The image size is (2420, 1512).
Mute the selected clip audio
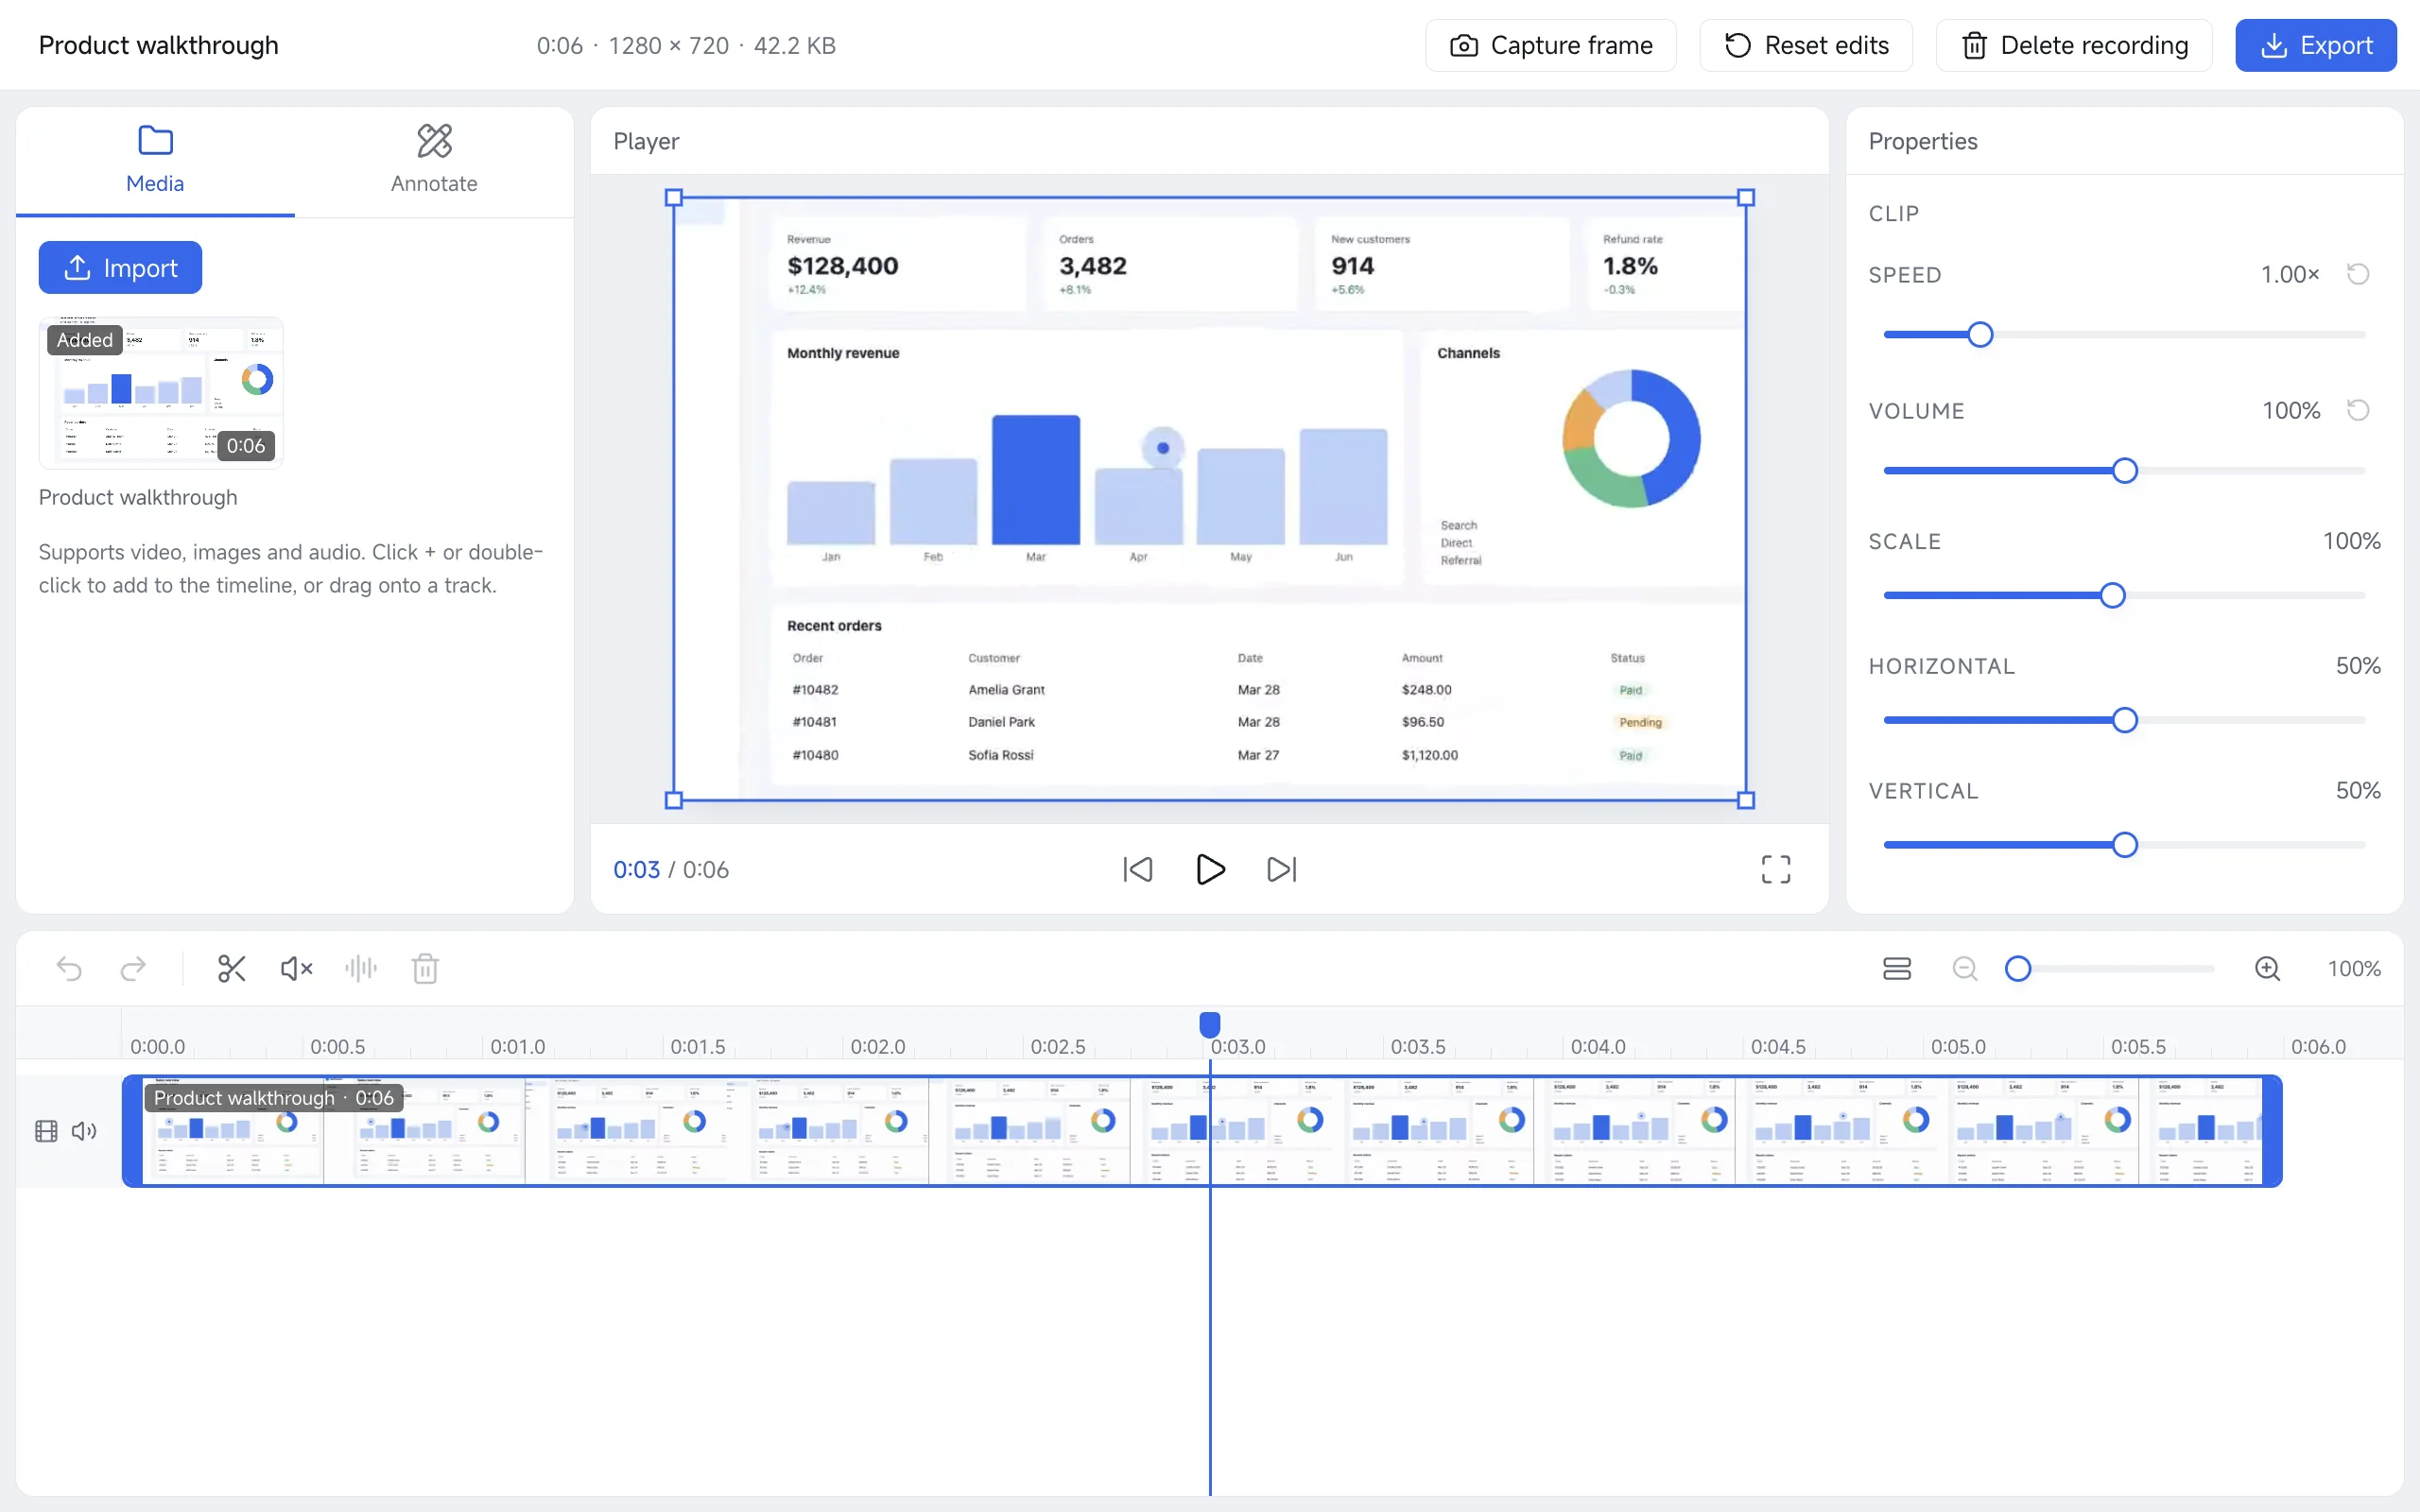(296, 968)
